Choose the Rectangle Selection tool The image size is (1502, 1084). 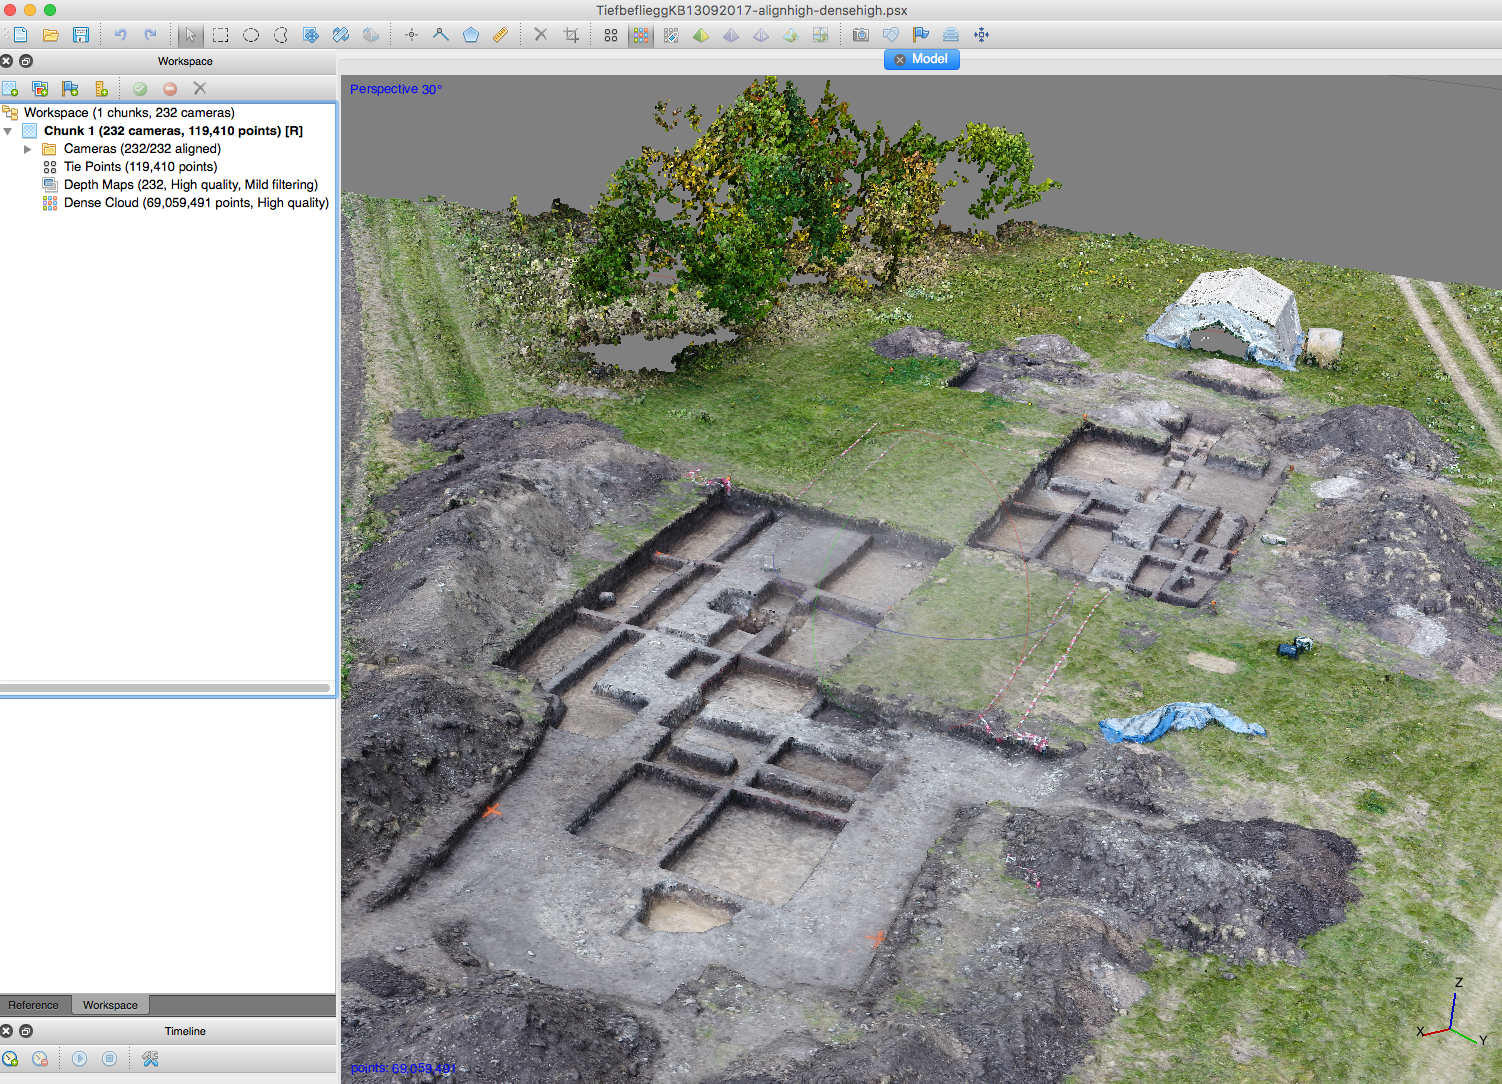pyautogui.click(x=221, y=35)
